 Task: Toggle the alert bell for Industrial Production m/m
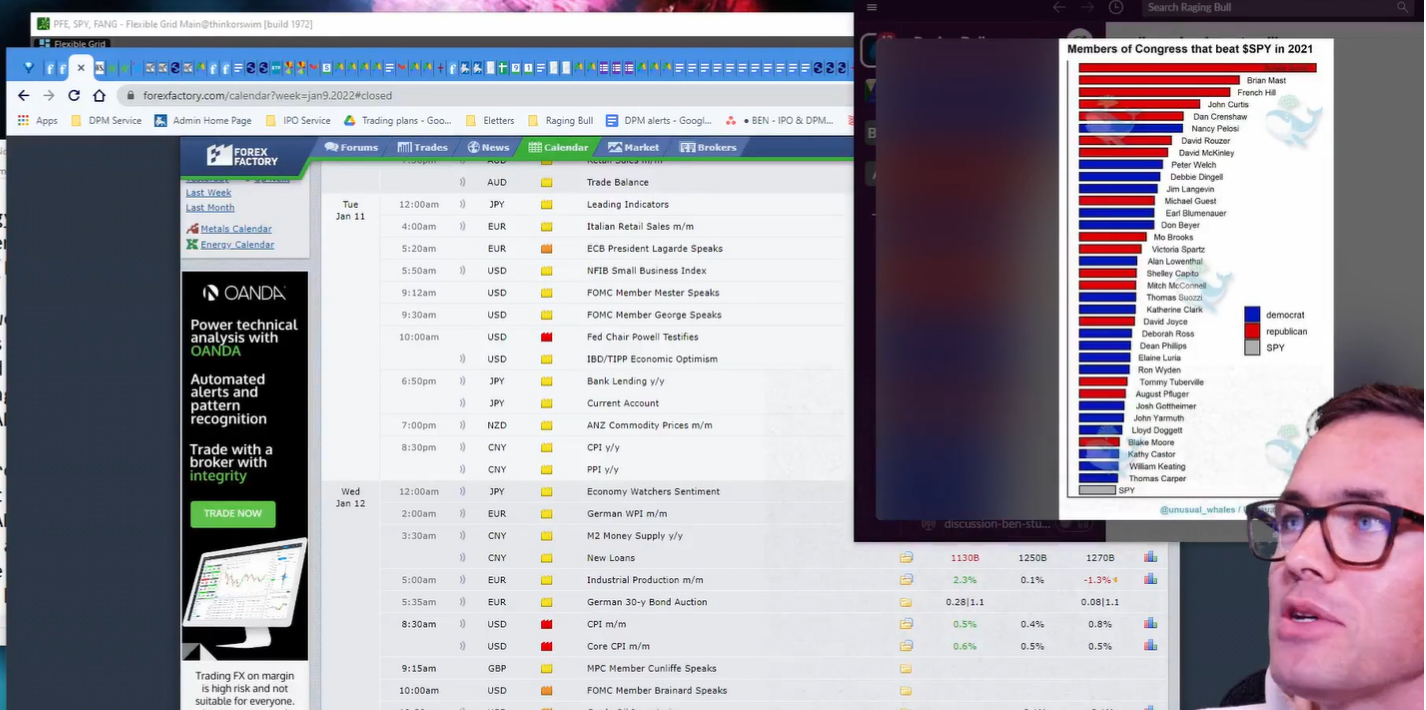coord(462,580)
